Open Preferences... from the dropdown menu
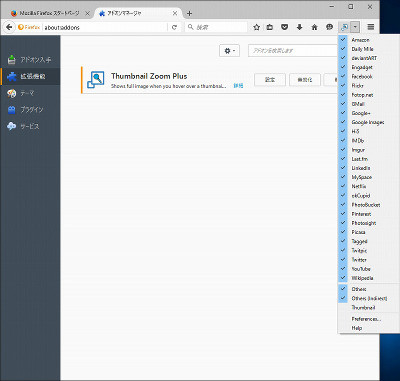The width and height of the screenshot is (400, 381). (x=368, y=319)
